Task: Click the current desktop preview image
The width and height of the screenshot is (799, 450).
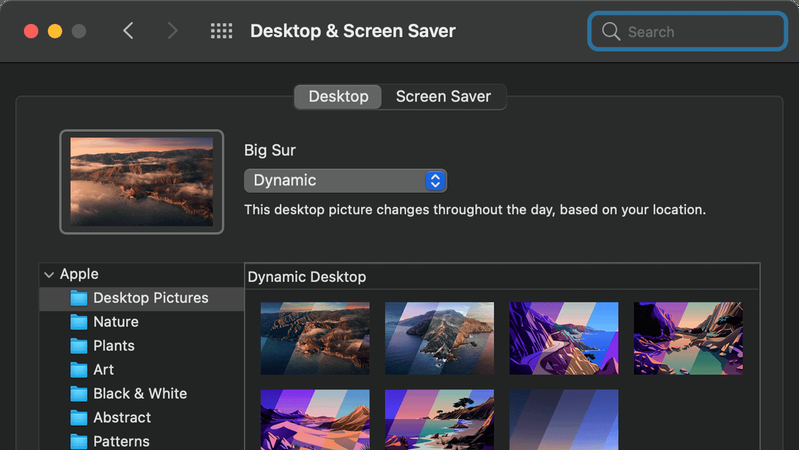Action: (142, 182)
